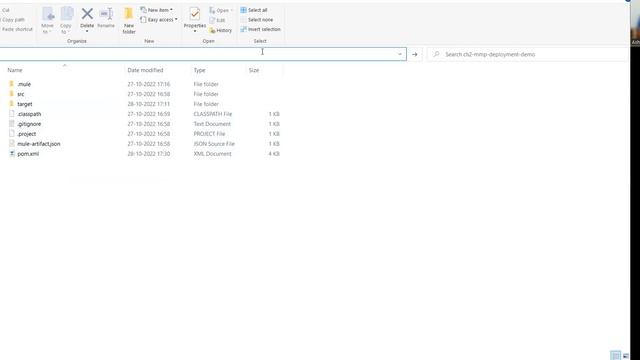The width and height of the screenshot is (640, 360).
Task: Click the Go to arrow button
Action: tap(415, 54)
